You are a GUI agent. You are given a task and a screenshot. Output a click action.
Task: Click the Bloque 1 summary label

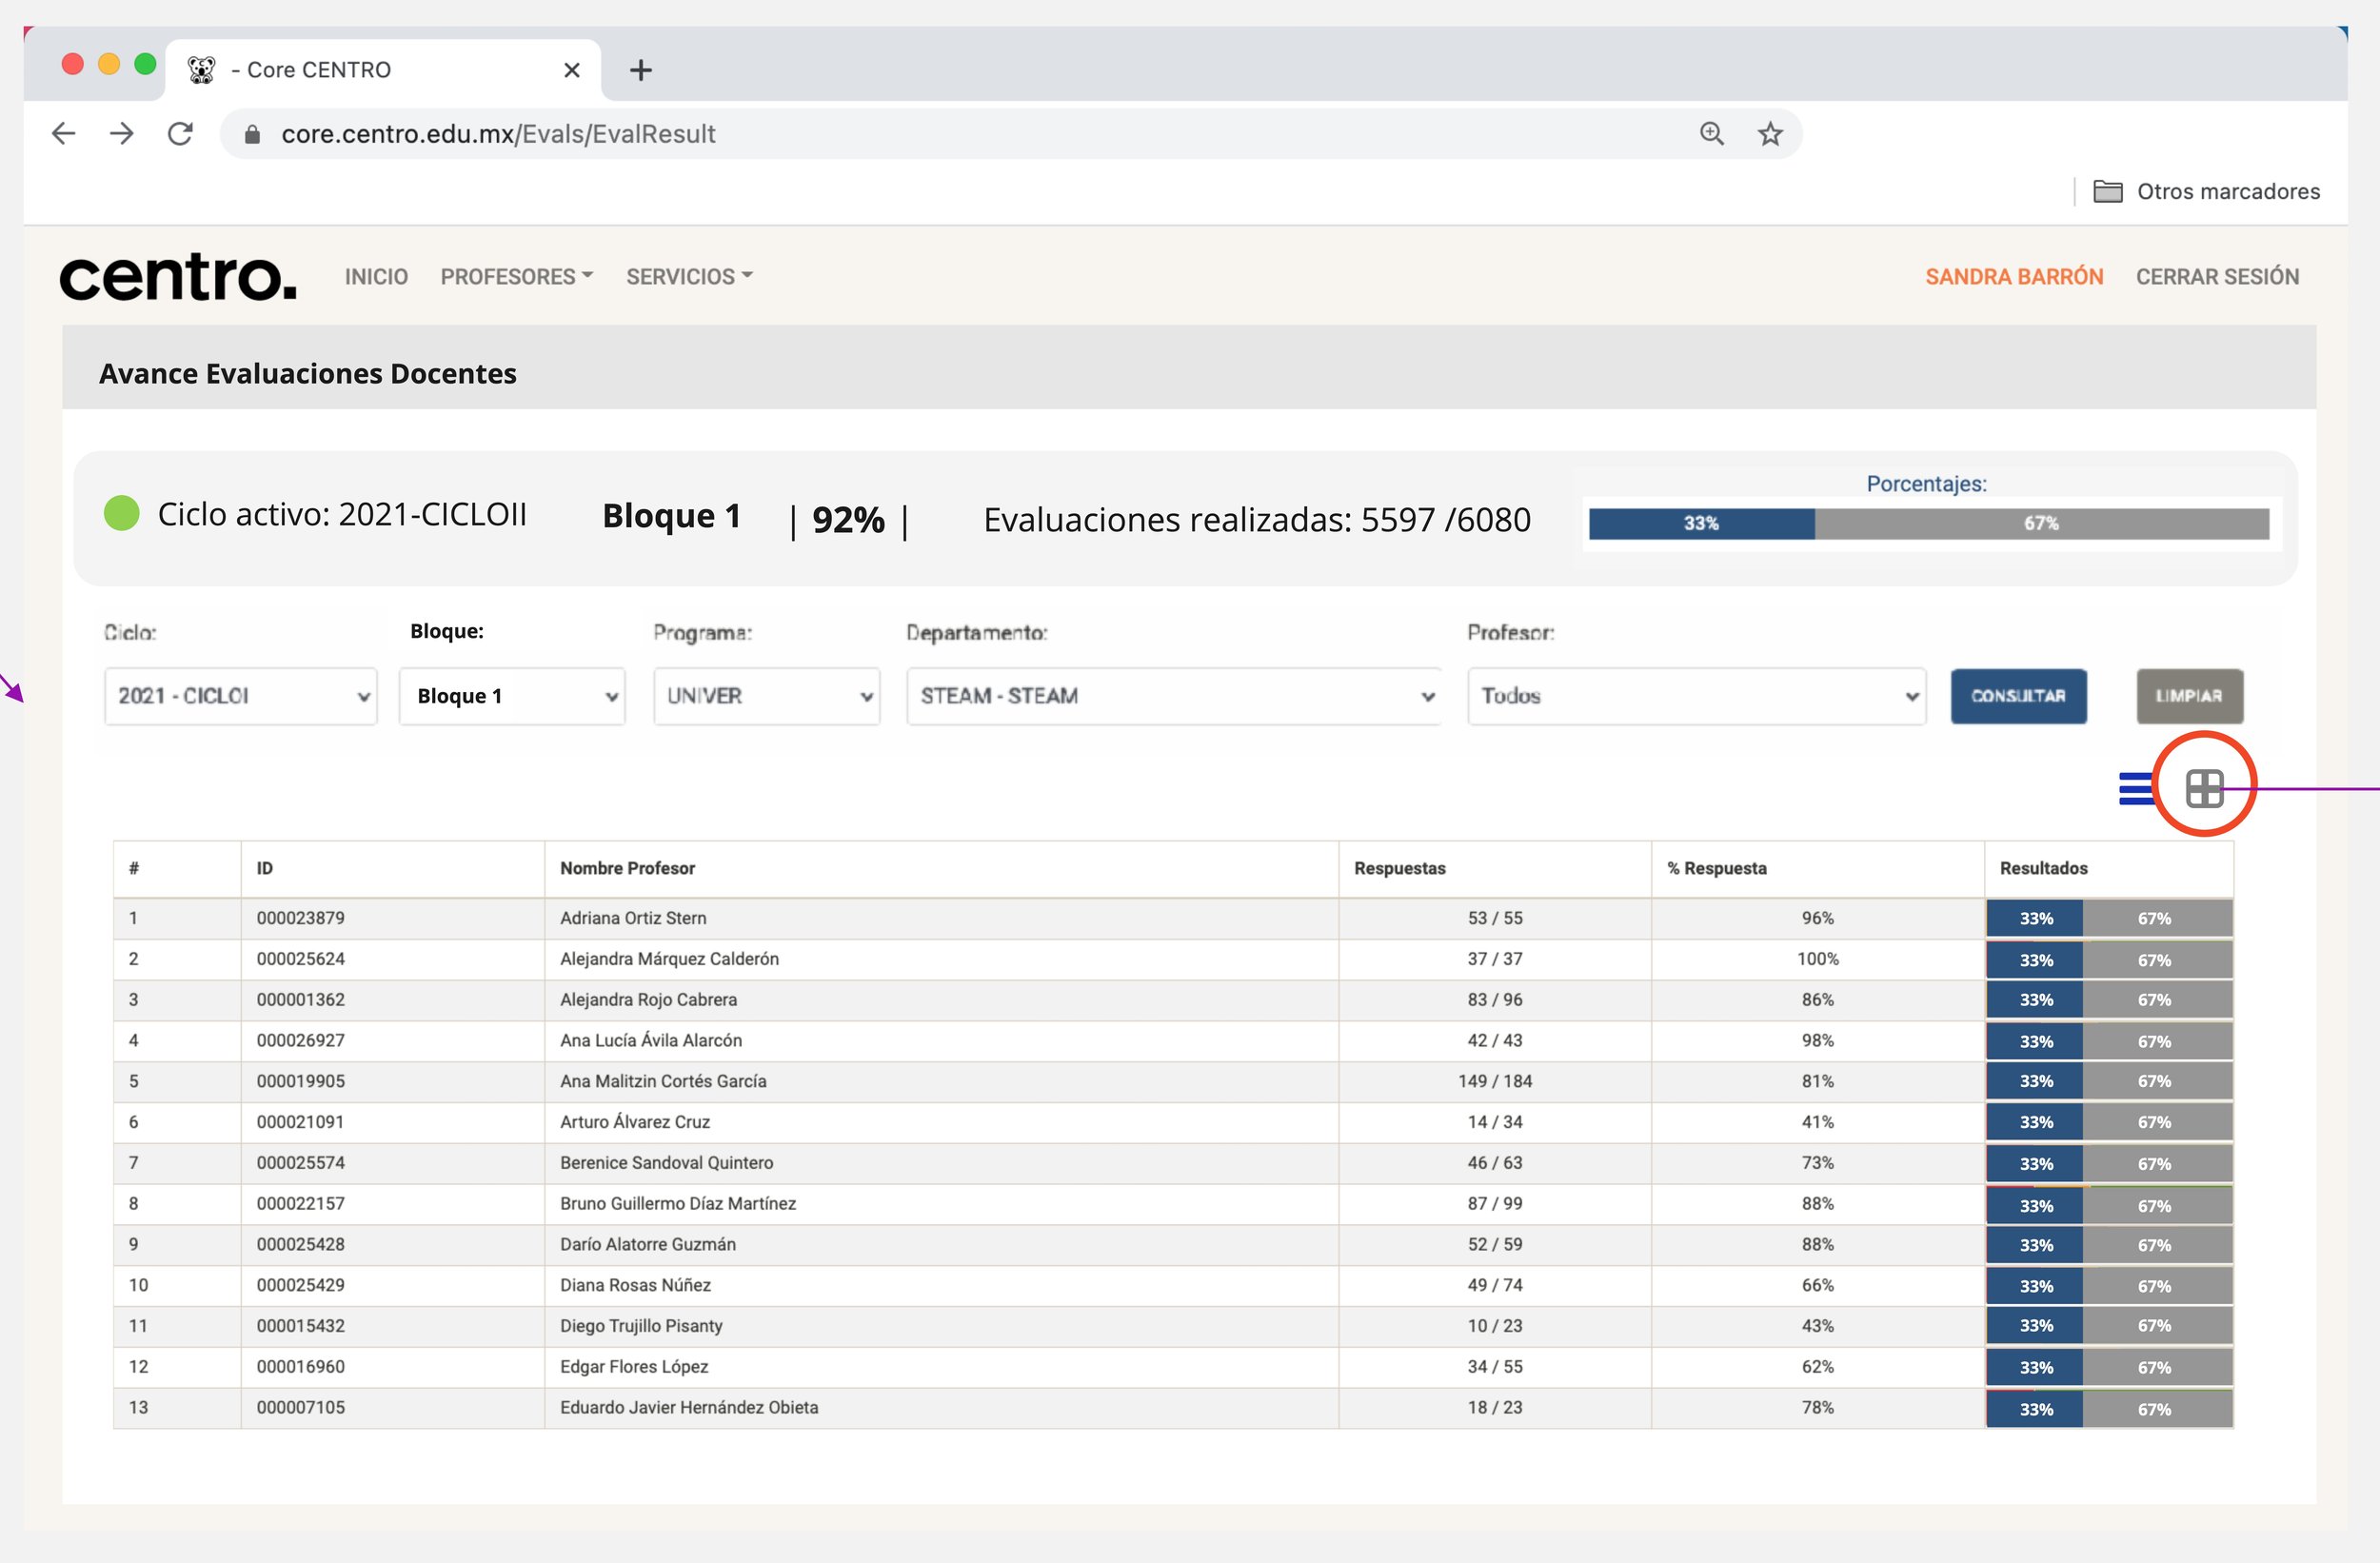coord(671,516)
